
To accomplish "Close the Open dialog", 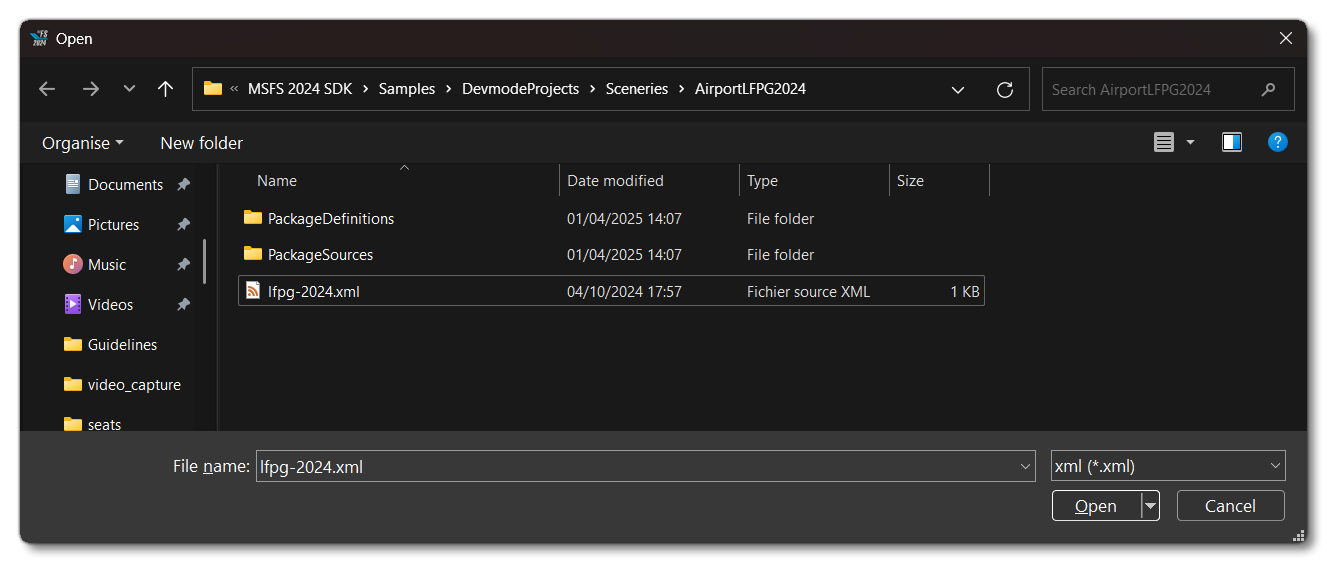I will [x=1286, y=38].
